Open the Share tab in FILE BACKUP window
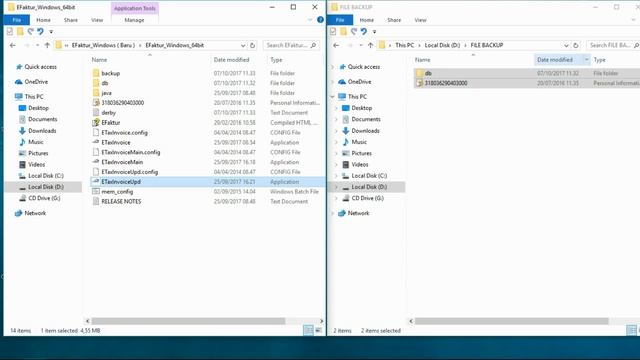Screen dimensions: 640x360 point(394,20)
